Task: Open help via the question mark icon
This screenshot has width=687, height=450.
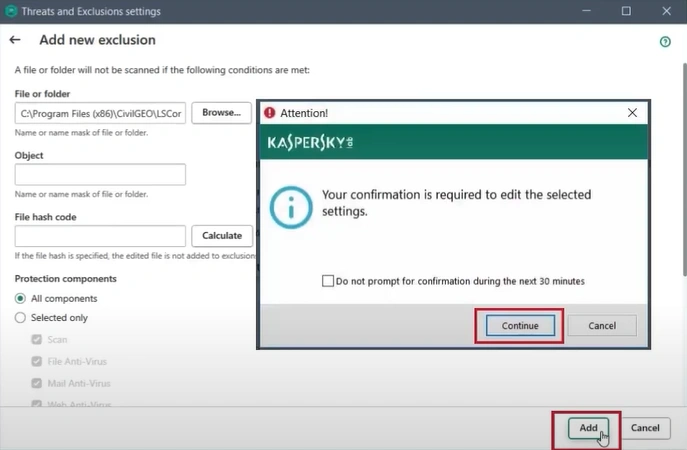Action: (x=665, y=42)
